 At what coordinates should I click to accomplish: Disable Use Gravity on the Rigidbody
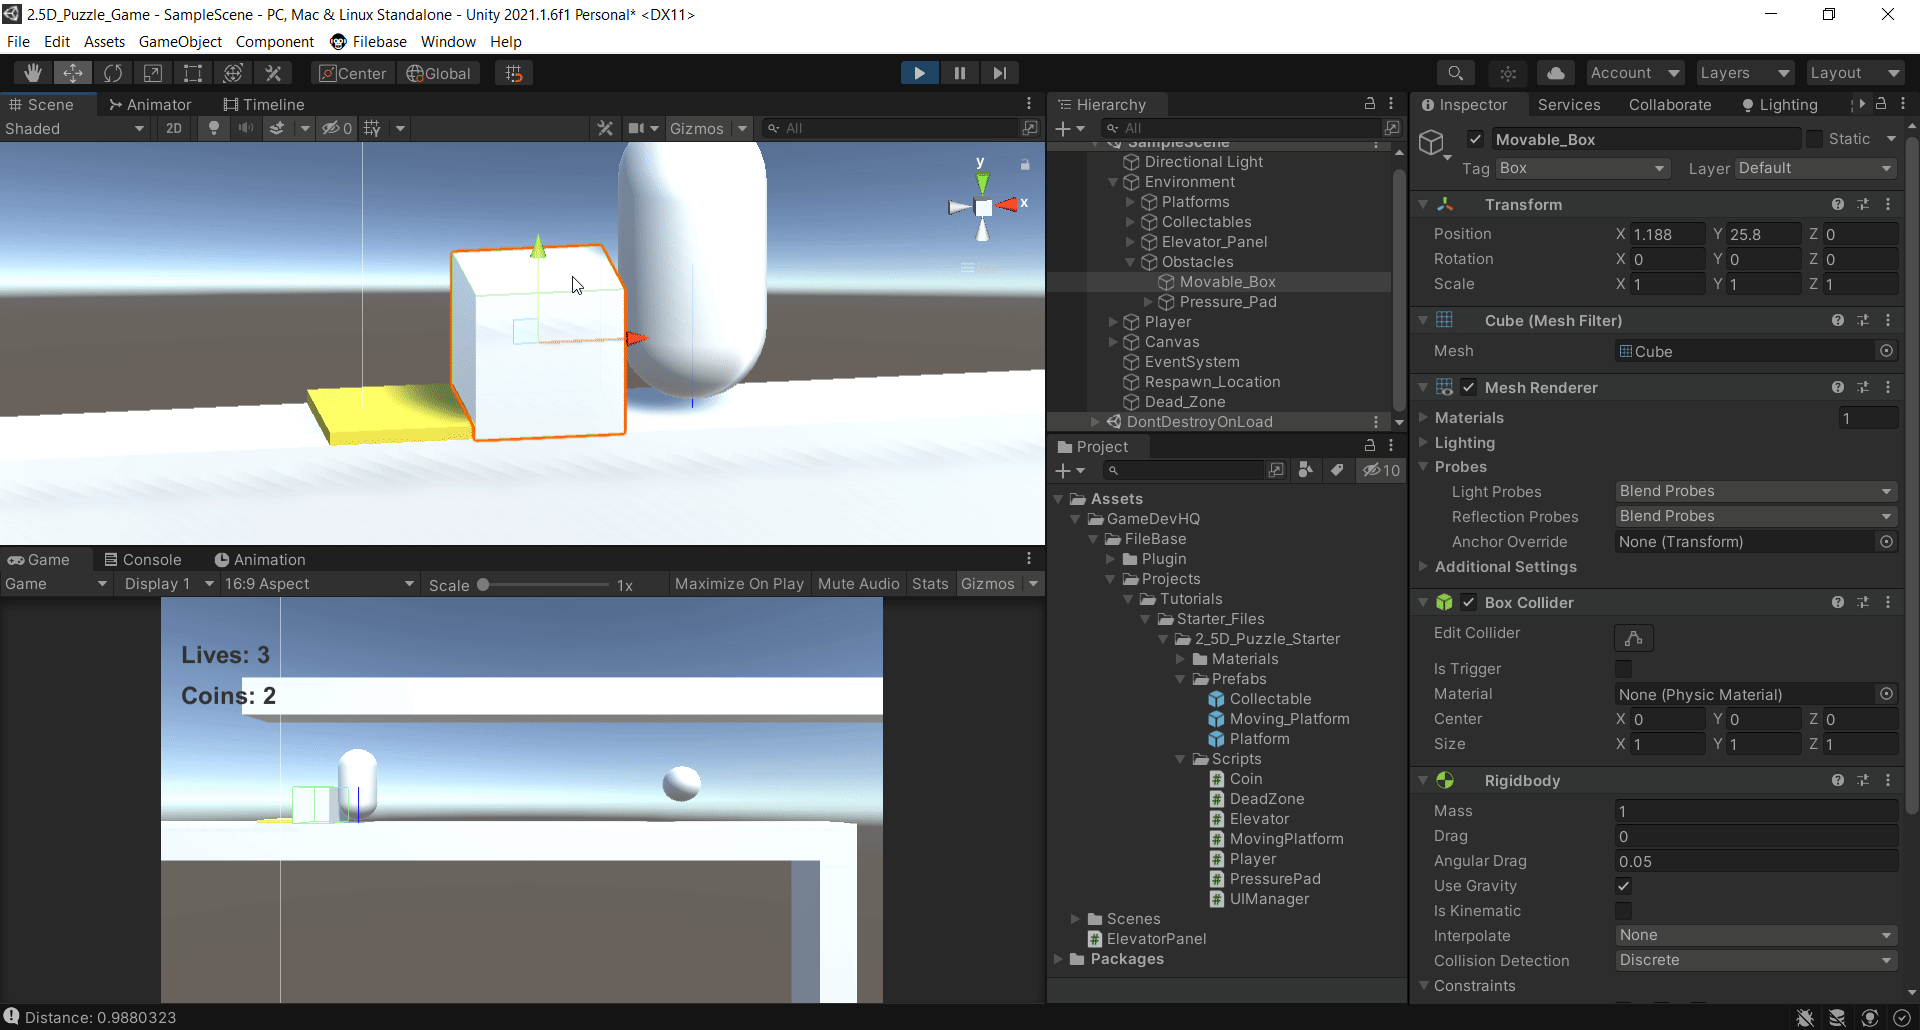[x=1623, y=886]
